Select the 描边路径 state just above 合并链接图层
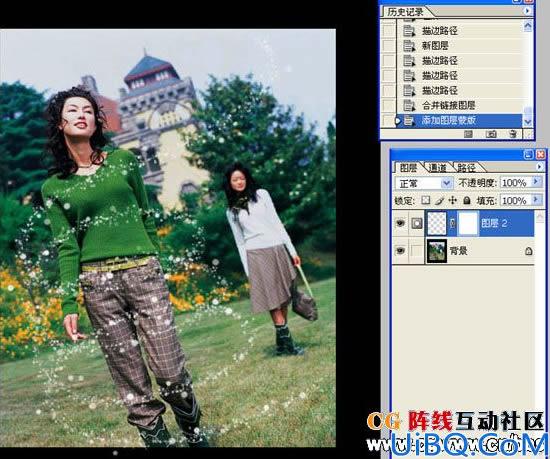 click(x=440, y=90)
